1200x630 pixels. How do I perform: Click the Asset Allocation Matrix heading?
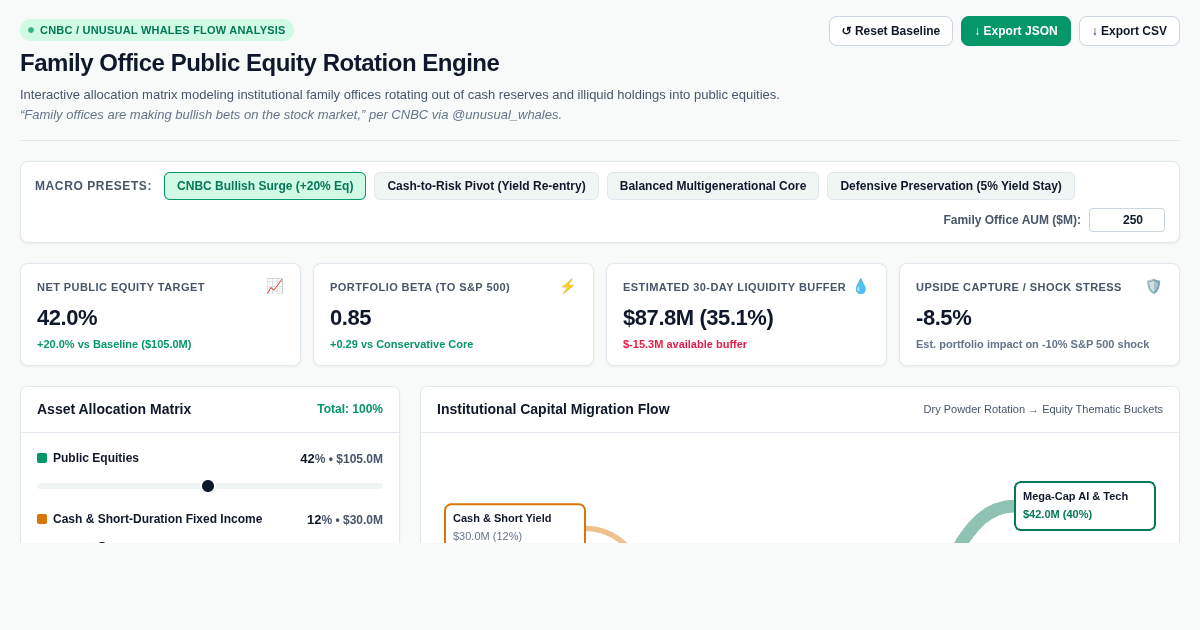click(x=114, y=409)
